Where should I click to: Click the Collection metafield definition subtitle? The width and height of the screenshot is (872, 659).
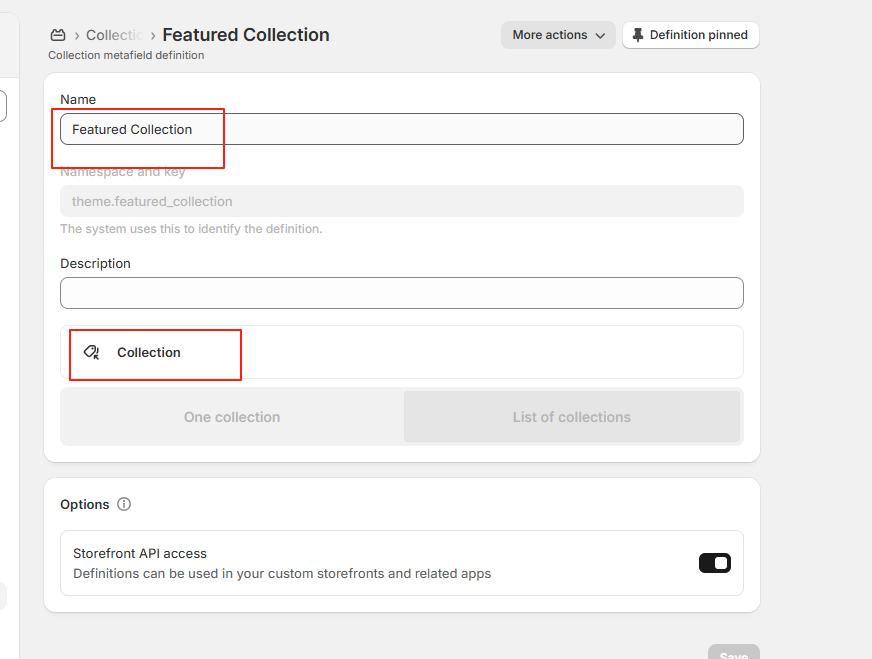(x=126, y=56)
